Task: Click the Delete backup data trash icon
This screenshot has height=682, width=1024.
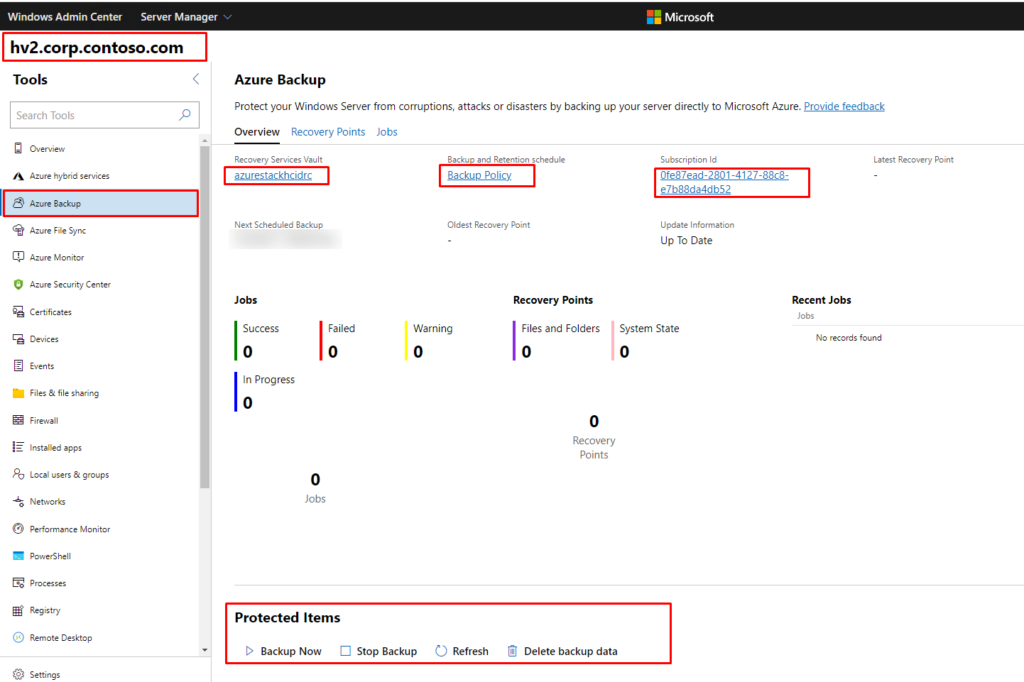Action: [513, 651]
